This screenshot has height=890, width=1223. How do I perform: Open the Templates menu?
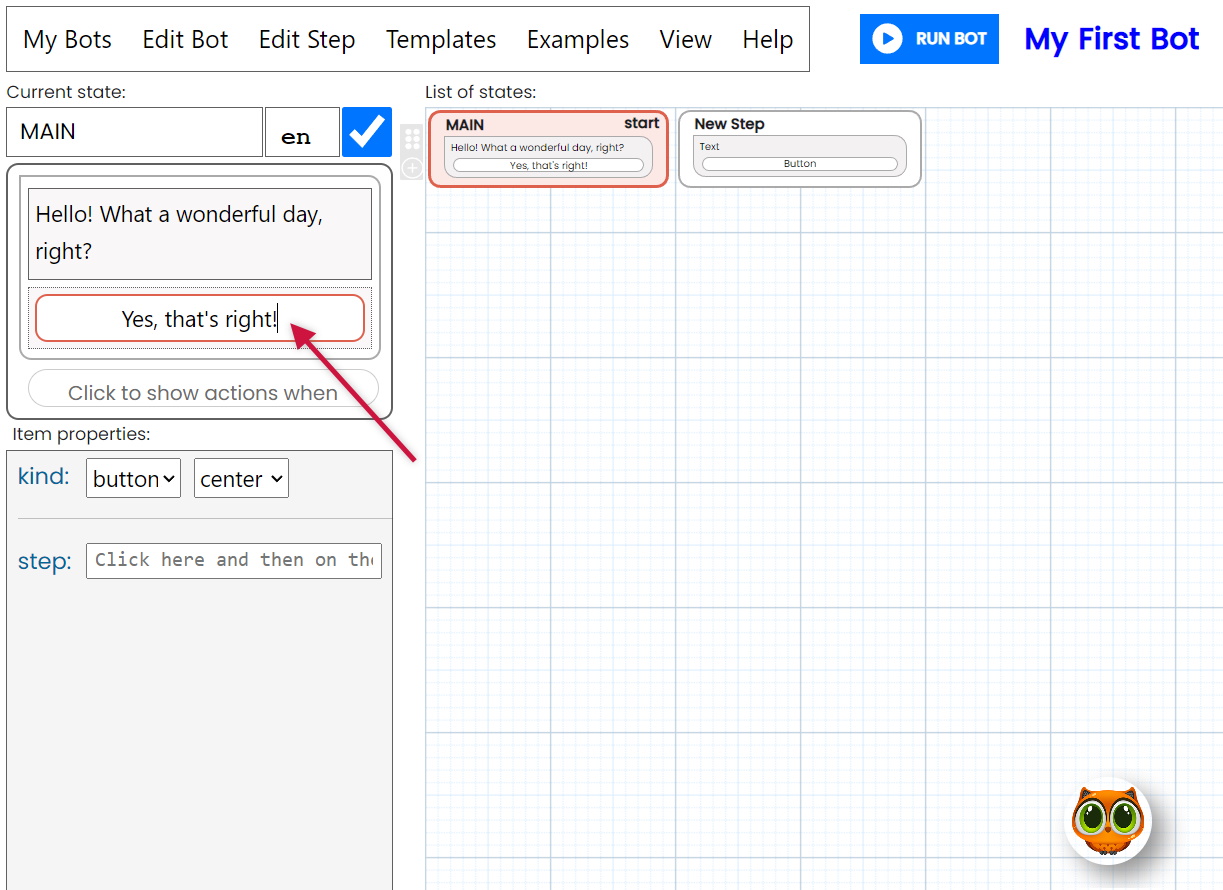[x=441, y=40]
